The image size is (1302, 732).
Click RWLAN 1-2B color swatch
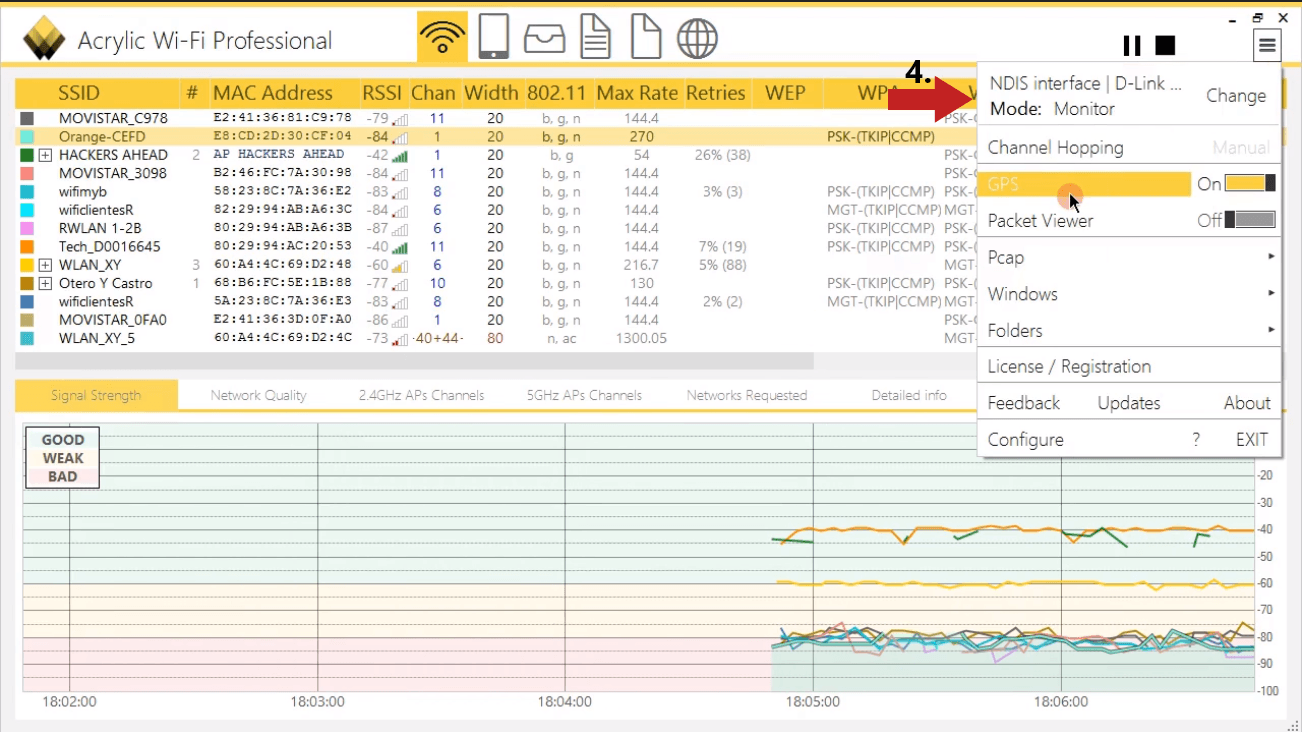27,229
